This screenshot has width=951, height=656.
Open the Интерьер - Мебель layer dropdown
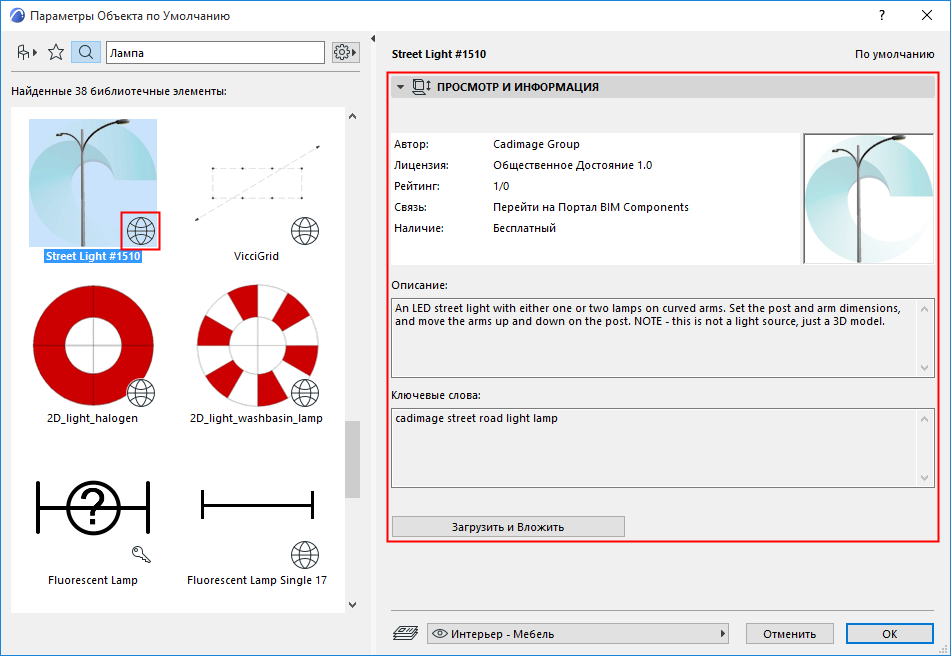tap(578, 634)
